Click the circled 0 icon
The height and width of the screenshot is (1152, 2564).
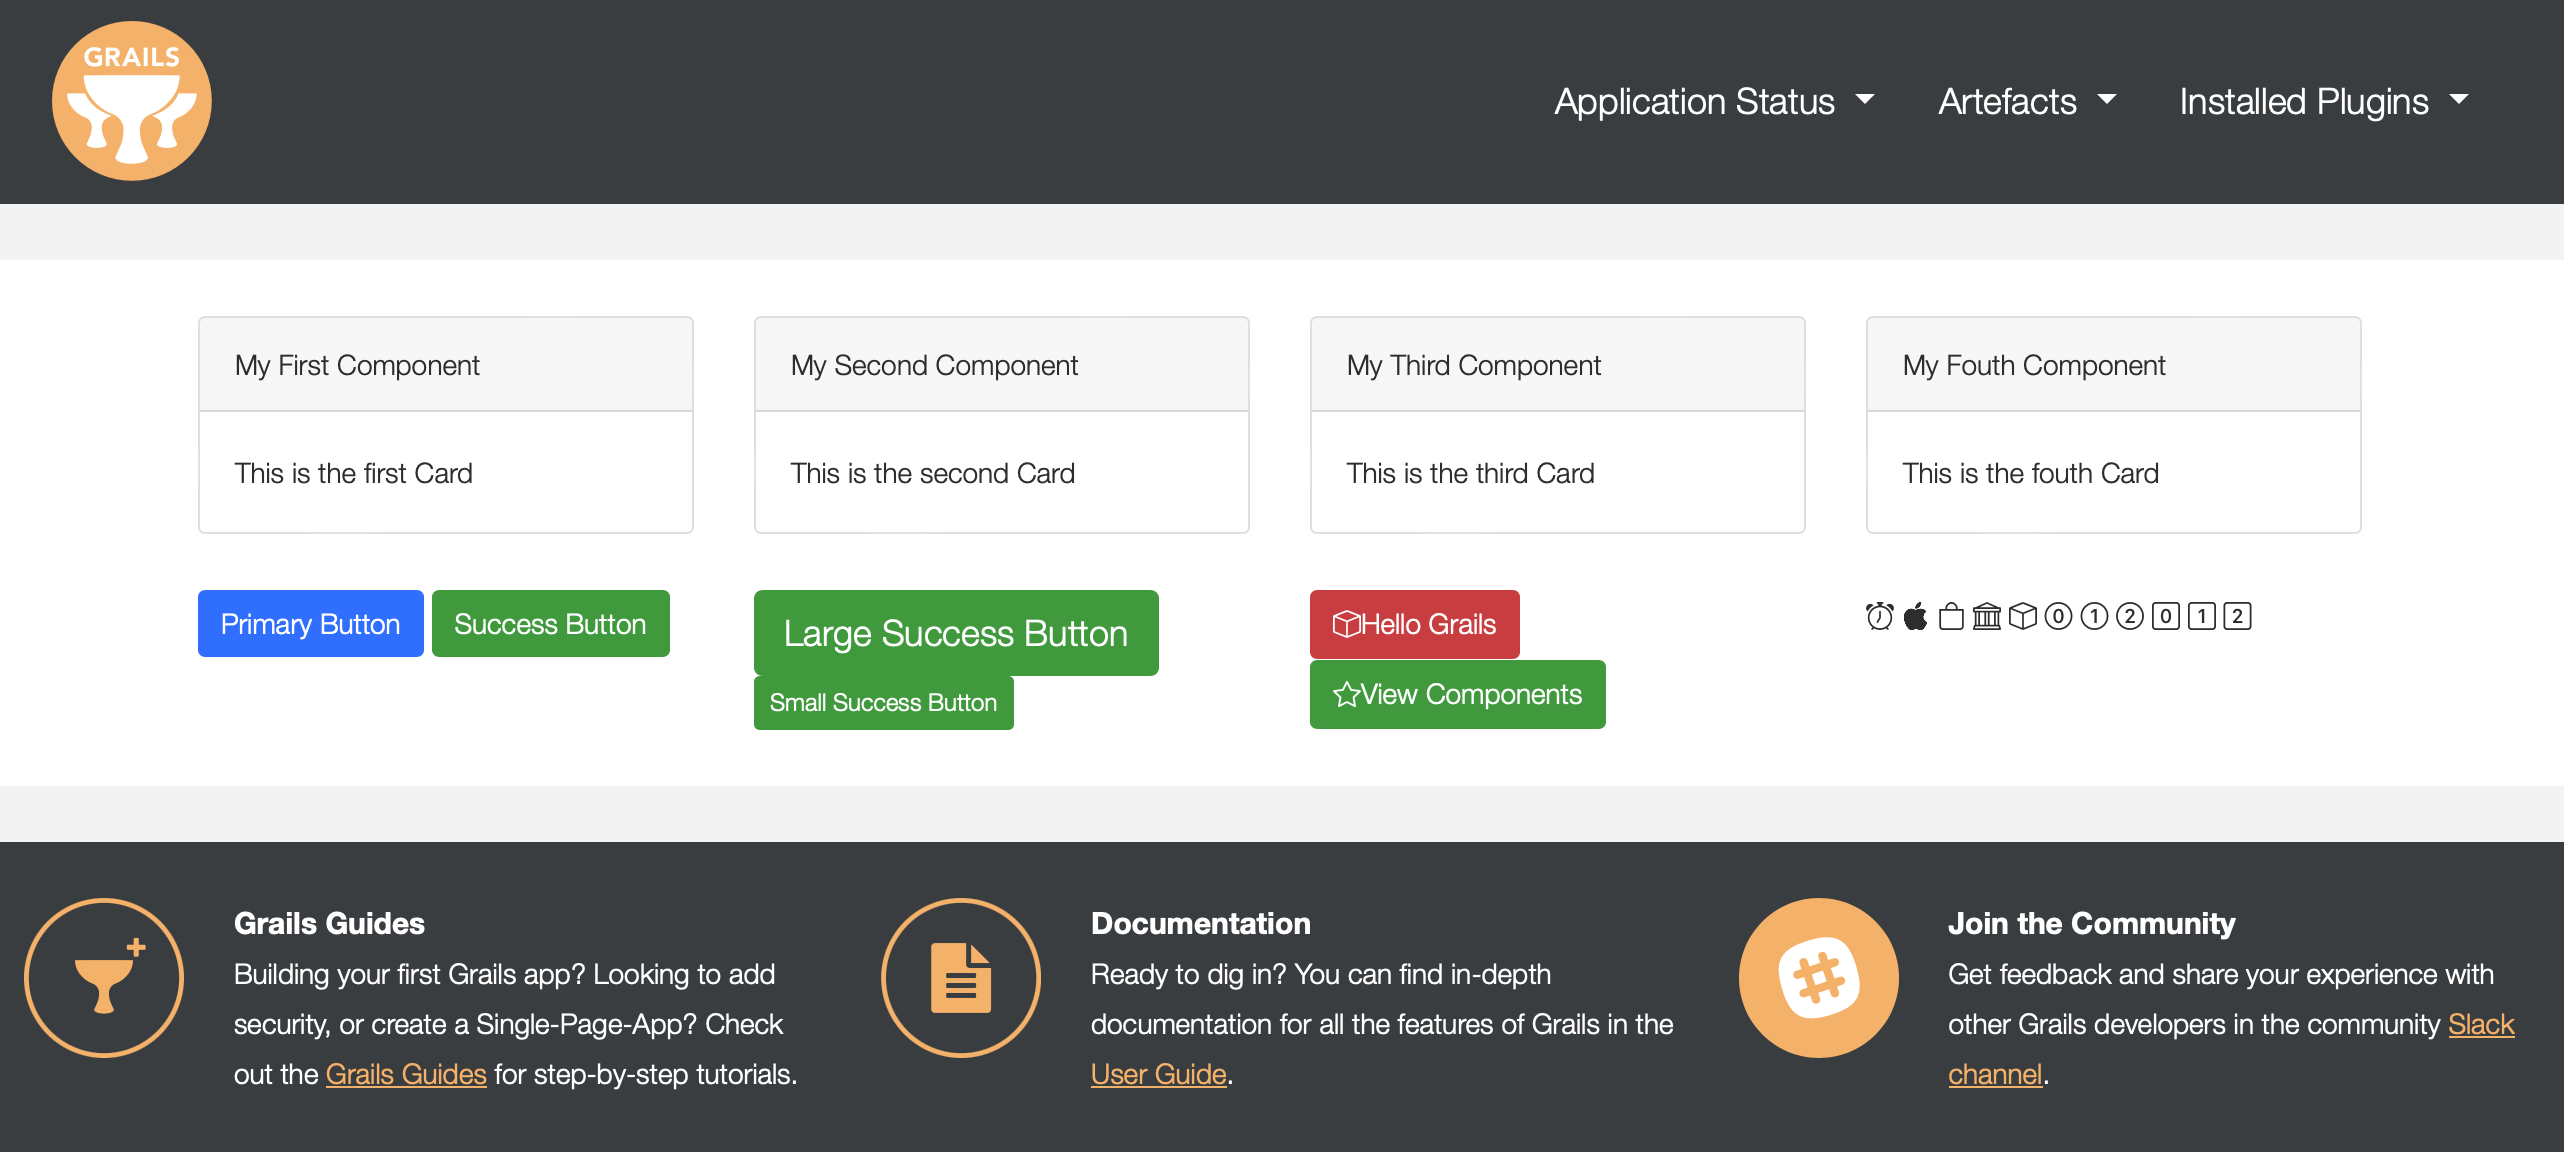click(2058, 616)
